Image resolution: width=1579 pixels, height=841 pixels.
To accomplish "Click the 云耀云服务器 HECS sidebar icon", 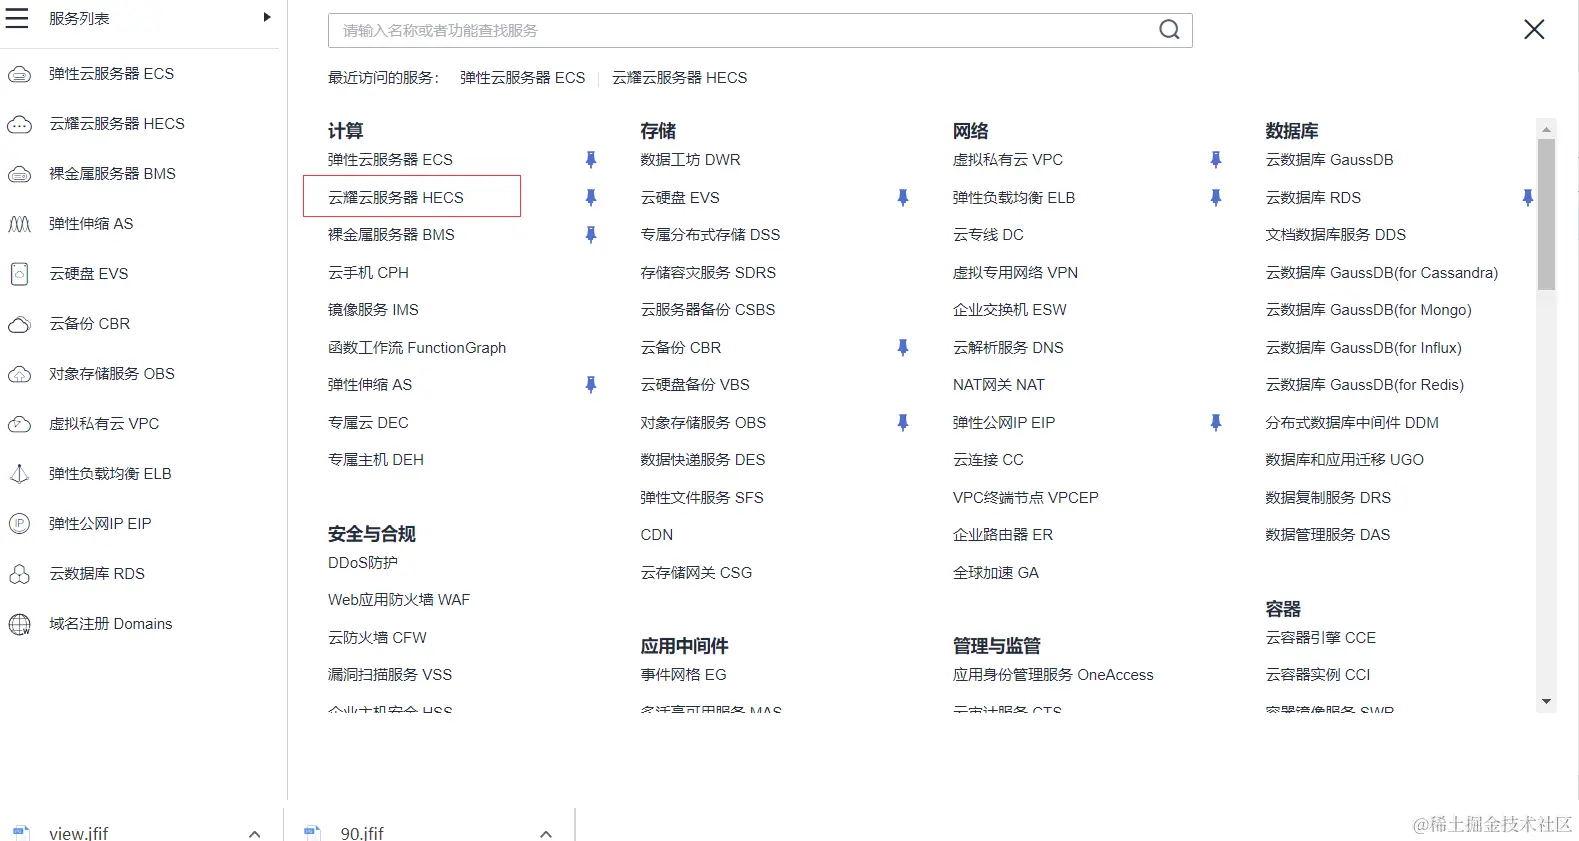I will click(x=19, y=124).
